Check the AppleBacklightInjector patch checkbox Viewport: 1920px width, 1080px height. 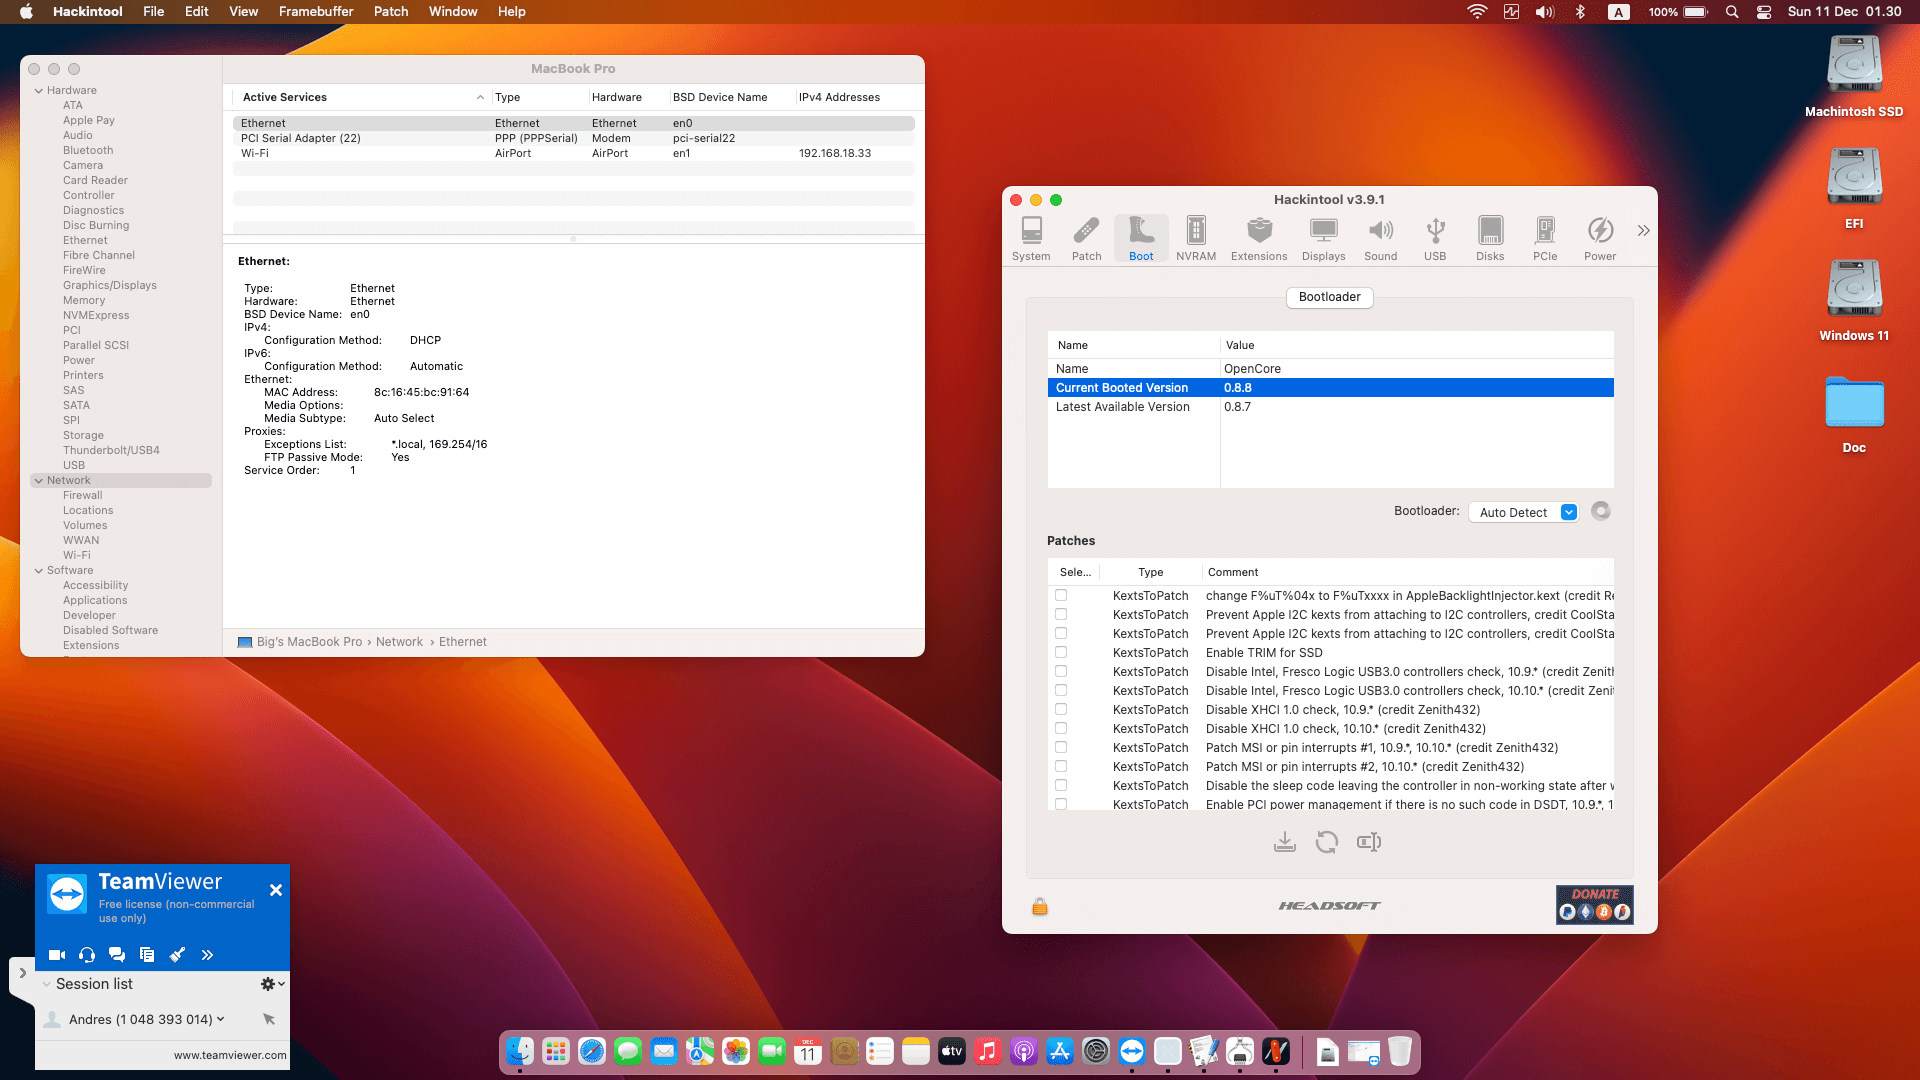click(1061, 595)
